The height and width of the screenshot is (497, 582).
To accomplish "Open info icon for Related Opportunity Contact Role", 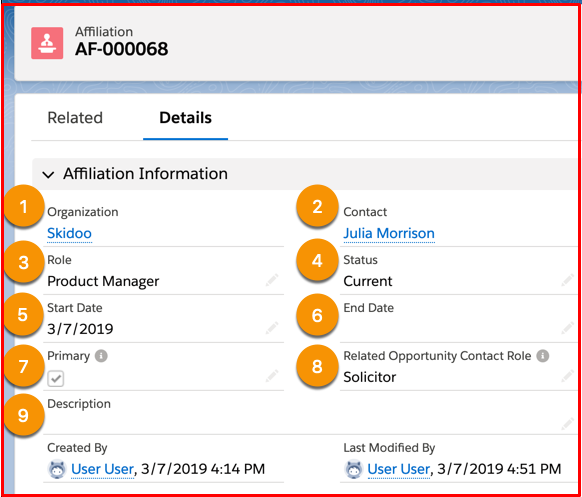I will pos(543,356).
